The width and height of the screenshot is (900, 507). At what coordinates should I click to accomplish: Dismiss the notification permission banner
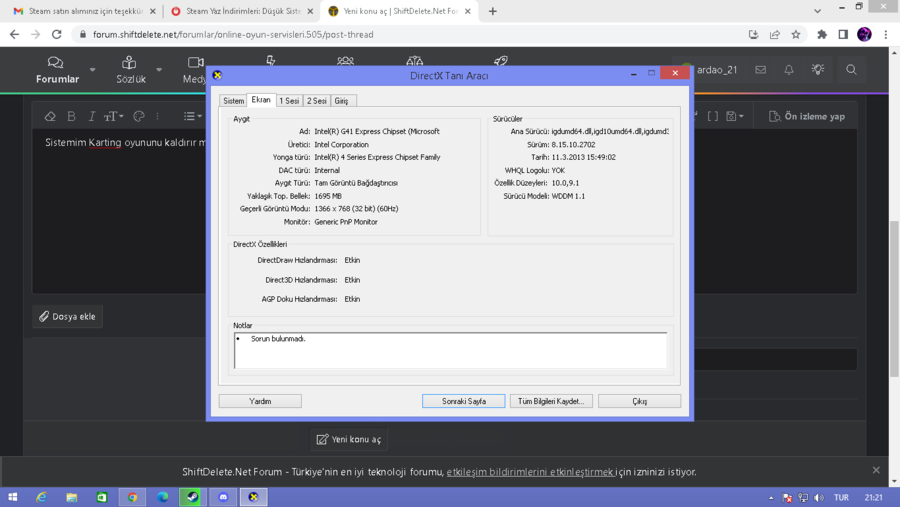876,470
